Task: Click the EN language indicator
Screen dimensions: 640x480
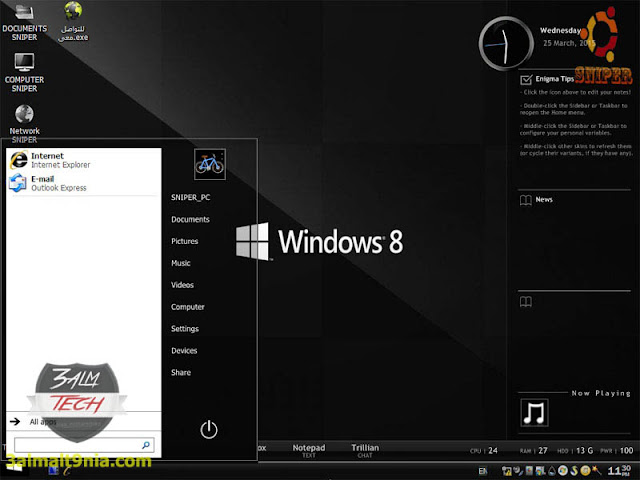Action: click(x=483, y=471)
